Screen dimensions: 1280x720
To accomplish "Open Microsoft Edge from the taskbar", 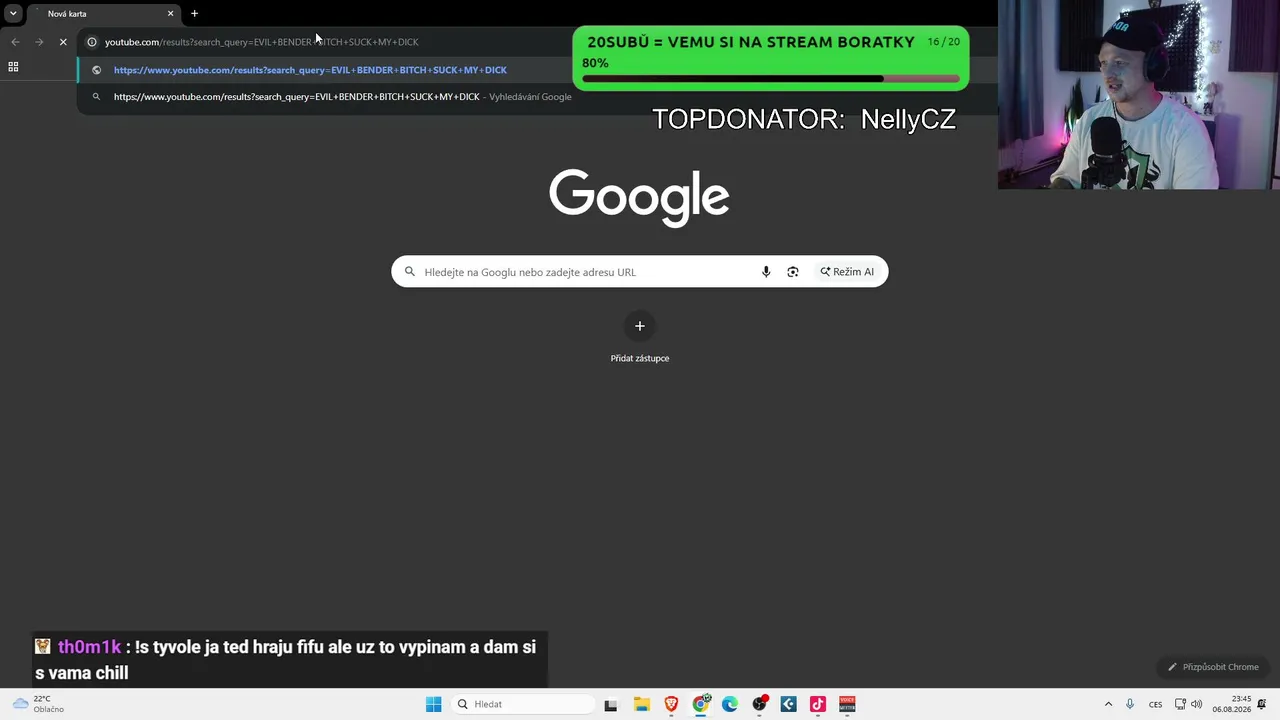I will tap(730, 704).
